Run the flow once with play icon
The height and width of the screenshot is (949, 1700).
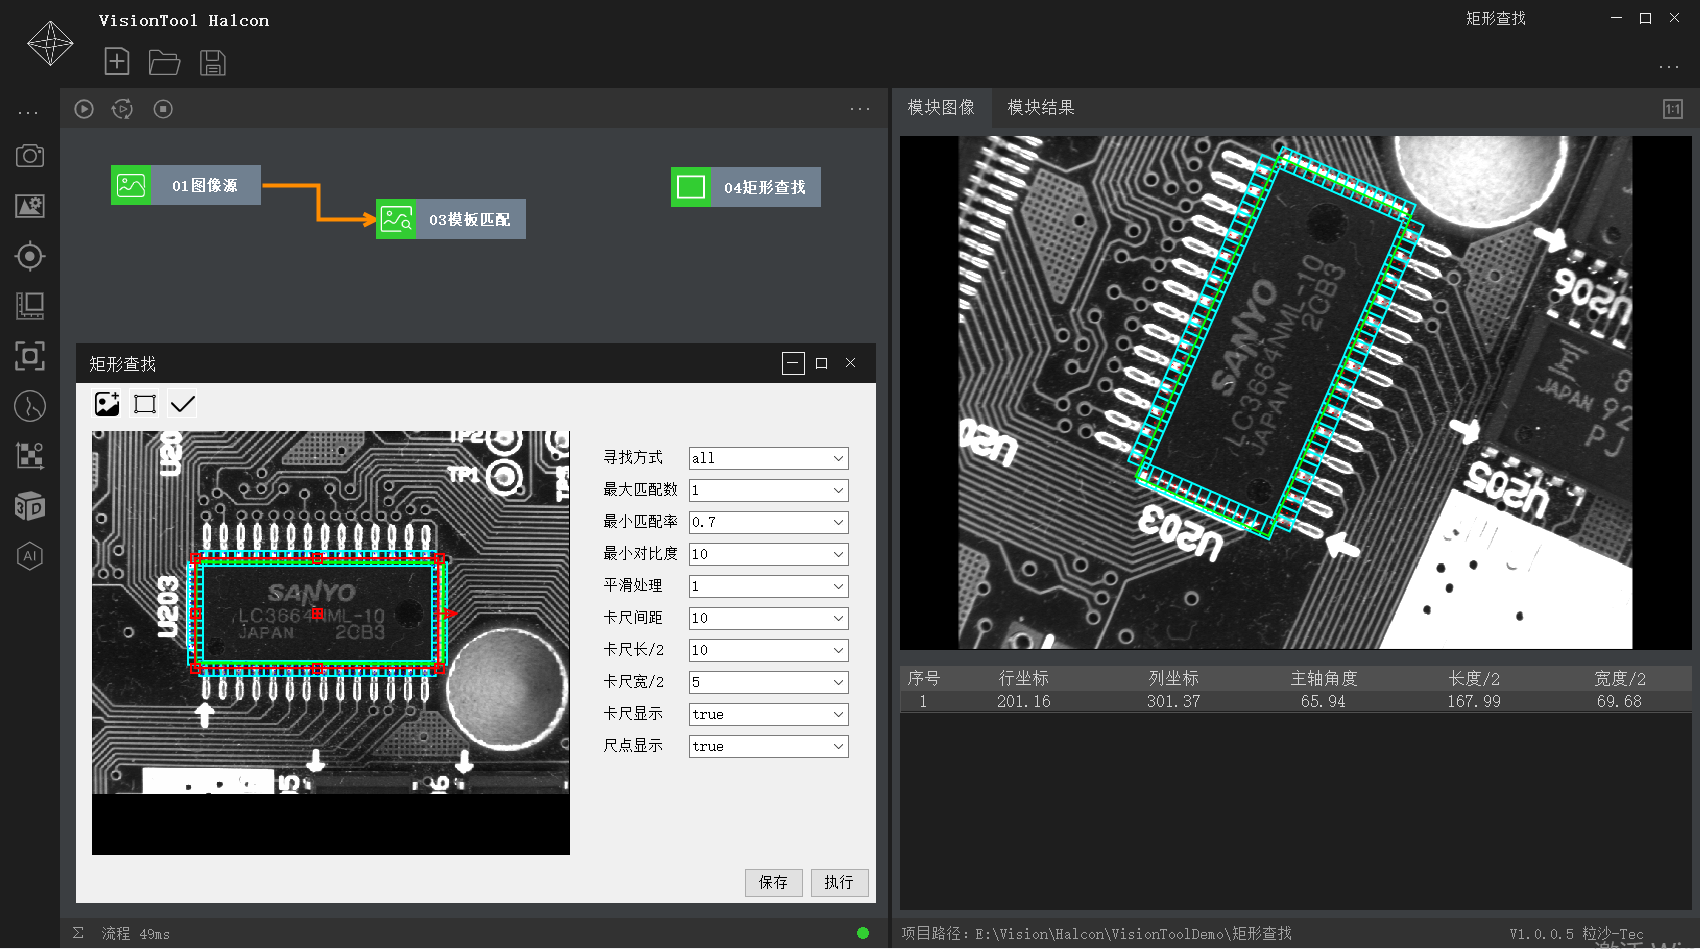(84, 109)
